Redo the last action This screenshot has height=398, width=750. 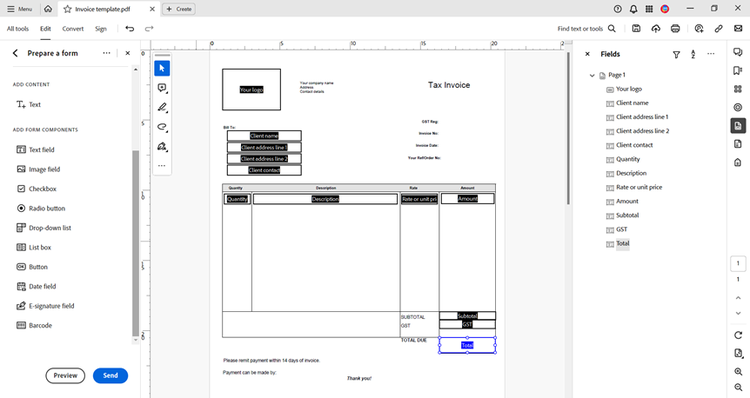point(149,29)
